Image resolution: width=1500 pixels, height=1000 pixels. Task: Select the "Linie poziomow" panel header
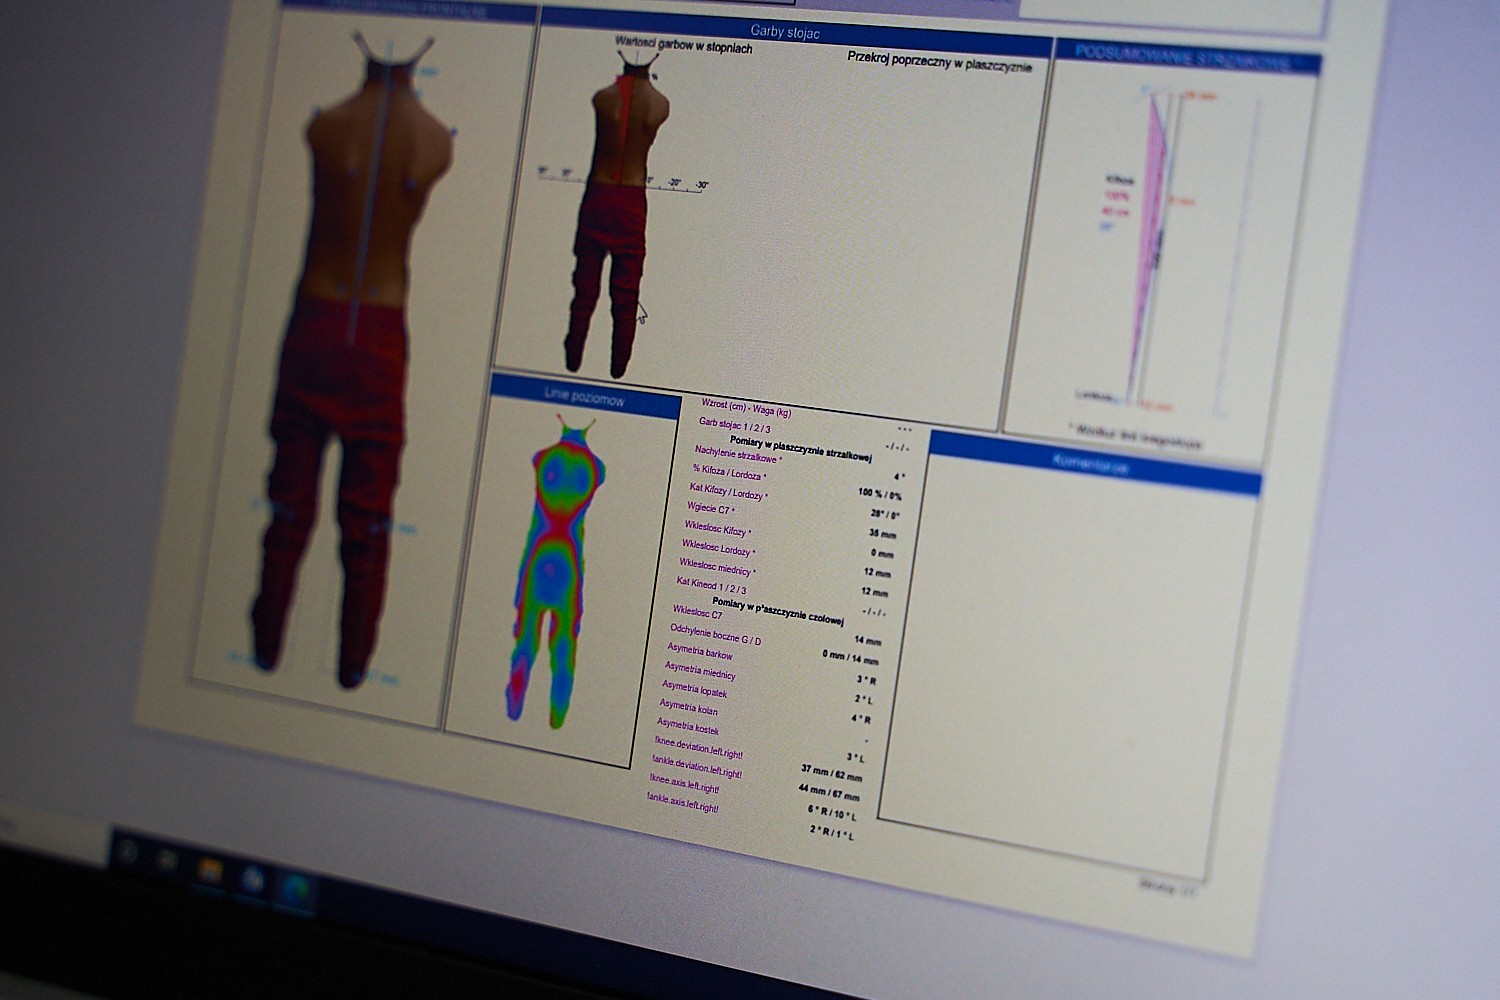pyautogui.click(x=584, y=397)
